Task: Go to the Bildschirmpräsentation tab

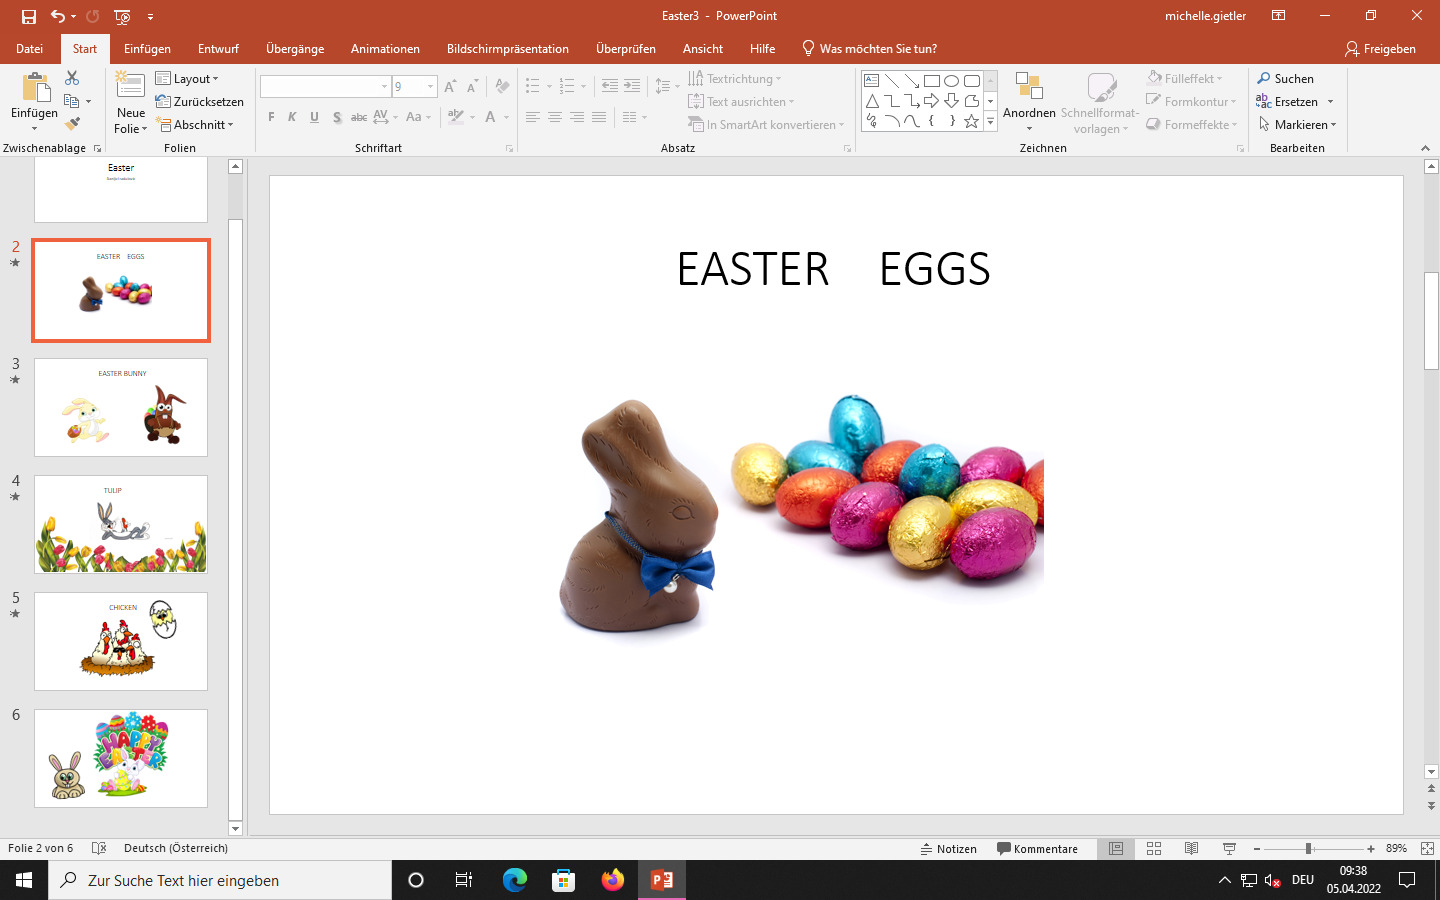Action: (x=508, y=48)
